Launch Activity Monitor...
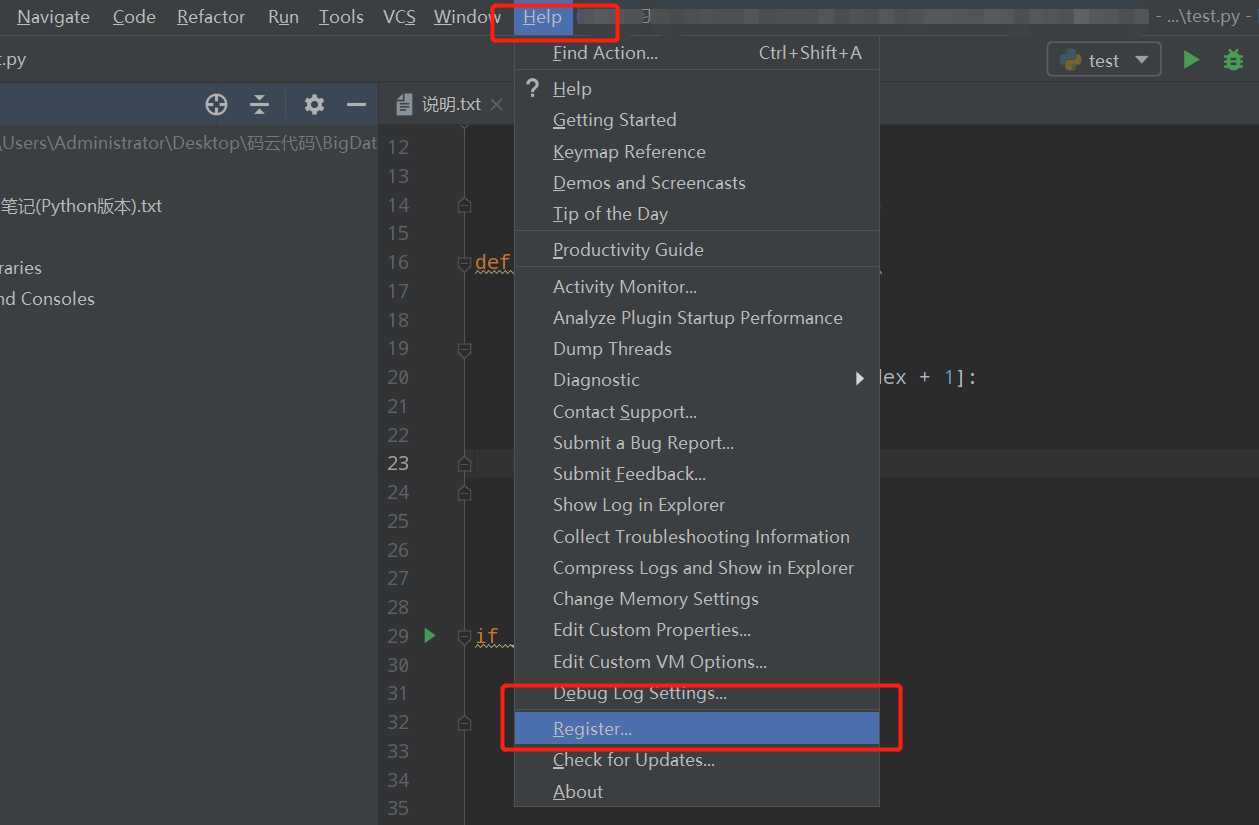This screenshot has height=825, width=1259. coord(697,287)
